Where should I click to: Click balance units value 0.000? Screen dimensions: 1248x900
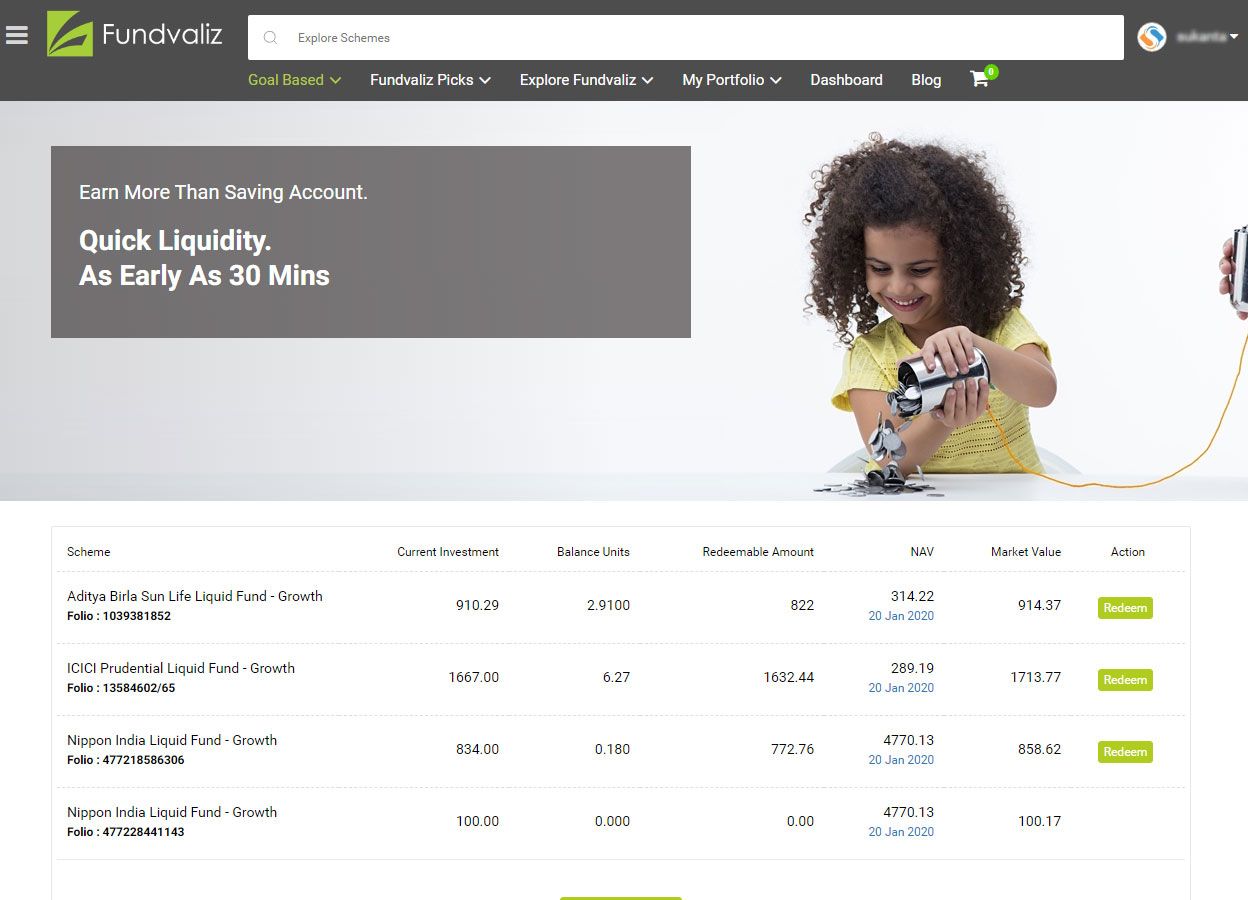(612, 821)
